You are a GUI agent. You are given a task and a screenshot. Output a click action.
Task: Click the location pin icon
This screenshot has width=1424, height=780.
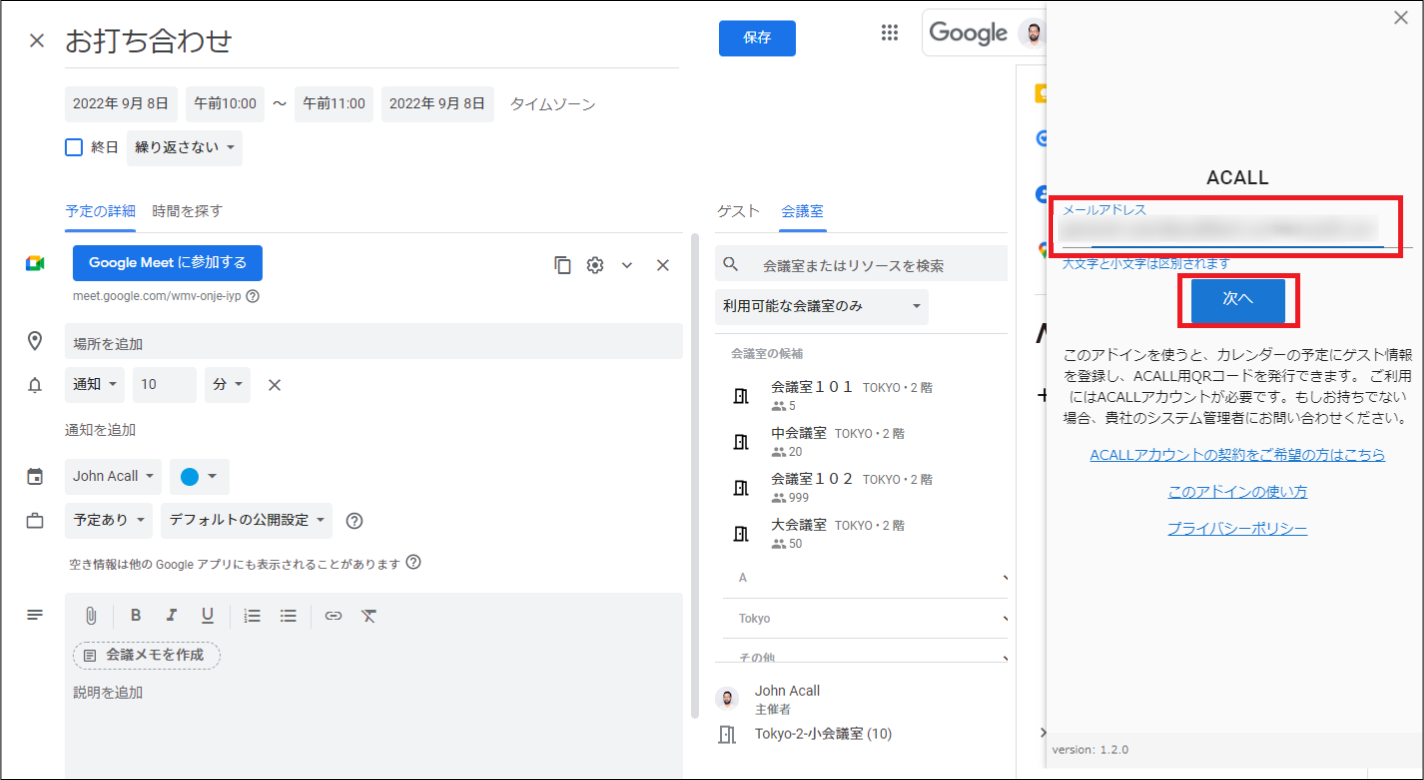pyautogui.click(x=35, y=342)
